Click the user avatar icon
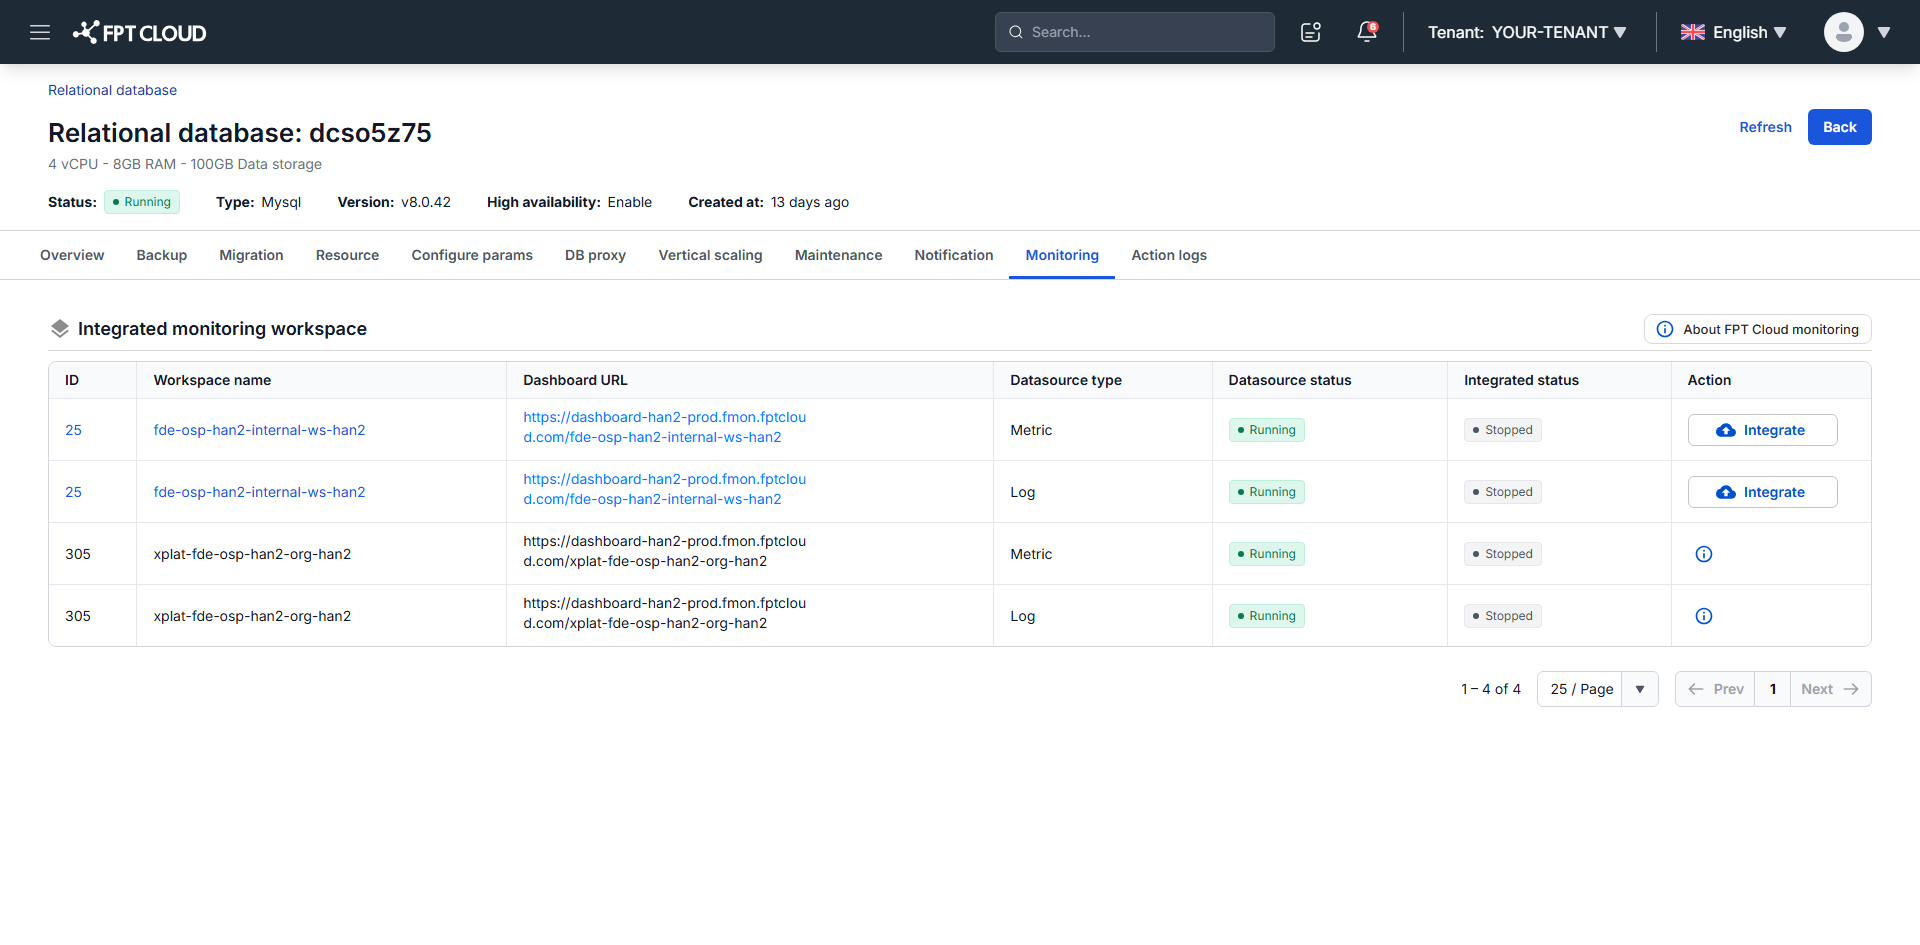This screenshot has height=945, width=1920. [x=1843, y=32]
